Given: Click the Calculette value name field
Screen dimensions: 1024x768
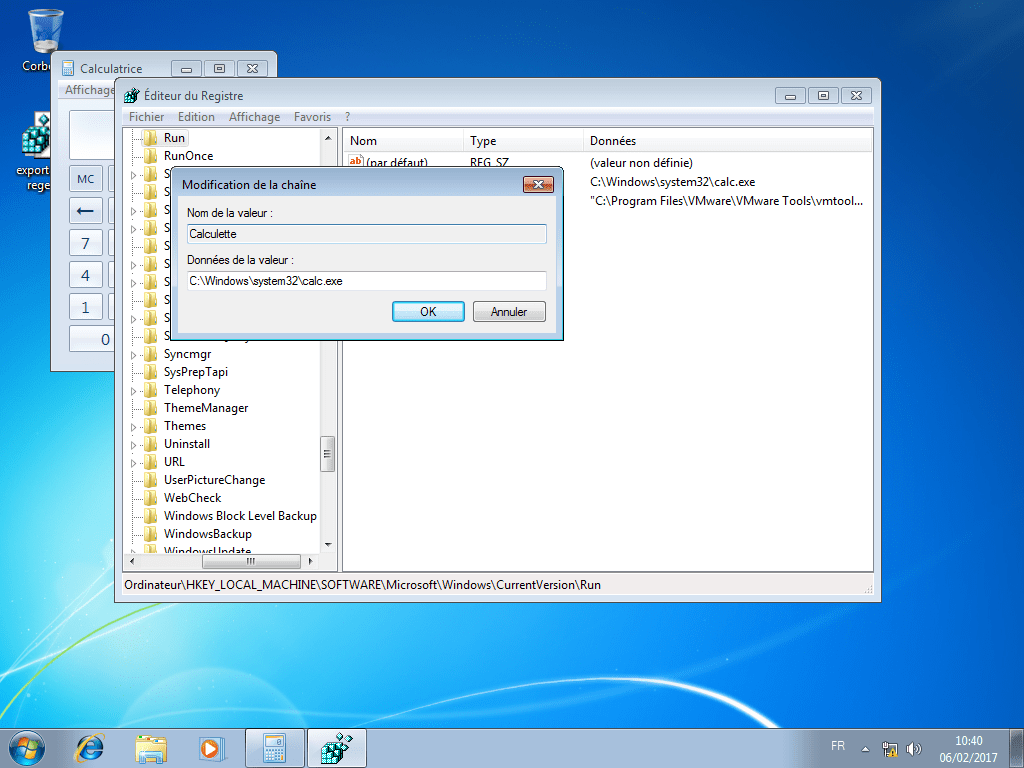Looking at the screenshot, I should coord(366,233).
